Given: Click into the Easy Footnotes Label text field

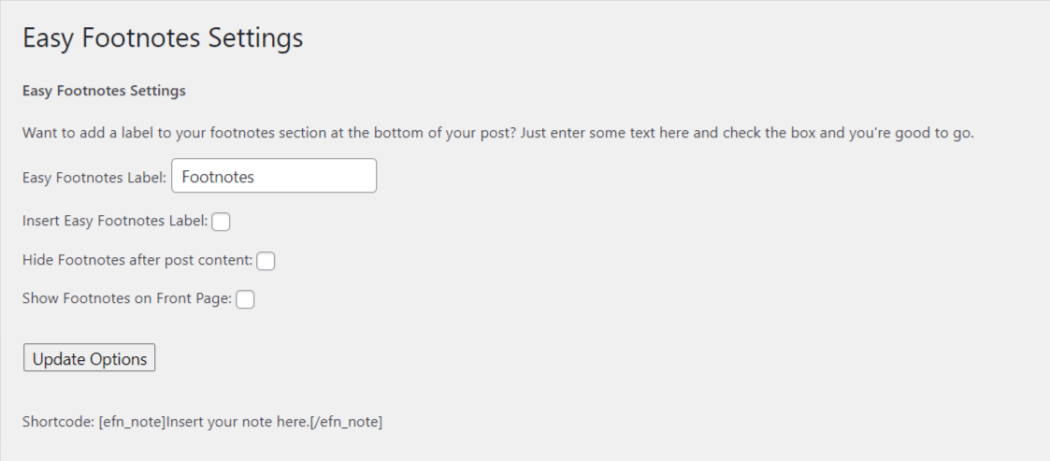Looking at the screenshot, I should (274, 176).
